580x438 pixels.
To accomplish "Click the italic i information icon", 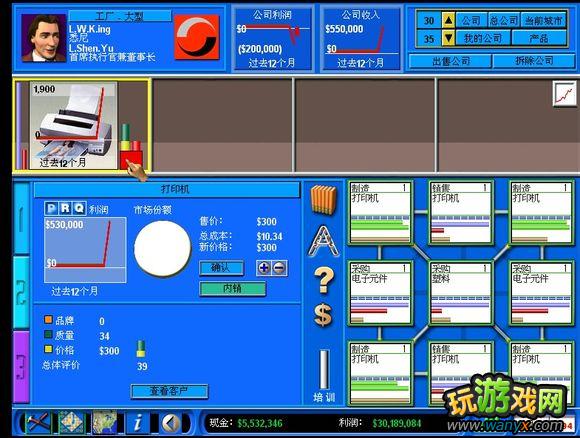I will coord(138,422).
